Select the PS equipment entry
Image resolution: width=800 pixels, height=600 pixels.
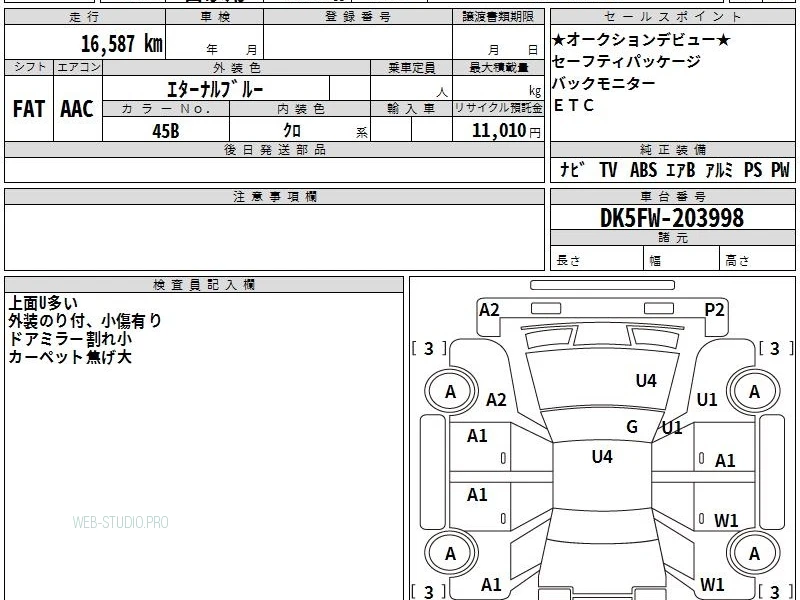[753, 169]
